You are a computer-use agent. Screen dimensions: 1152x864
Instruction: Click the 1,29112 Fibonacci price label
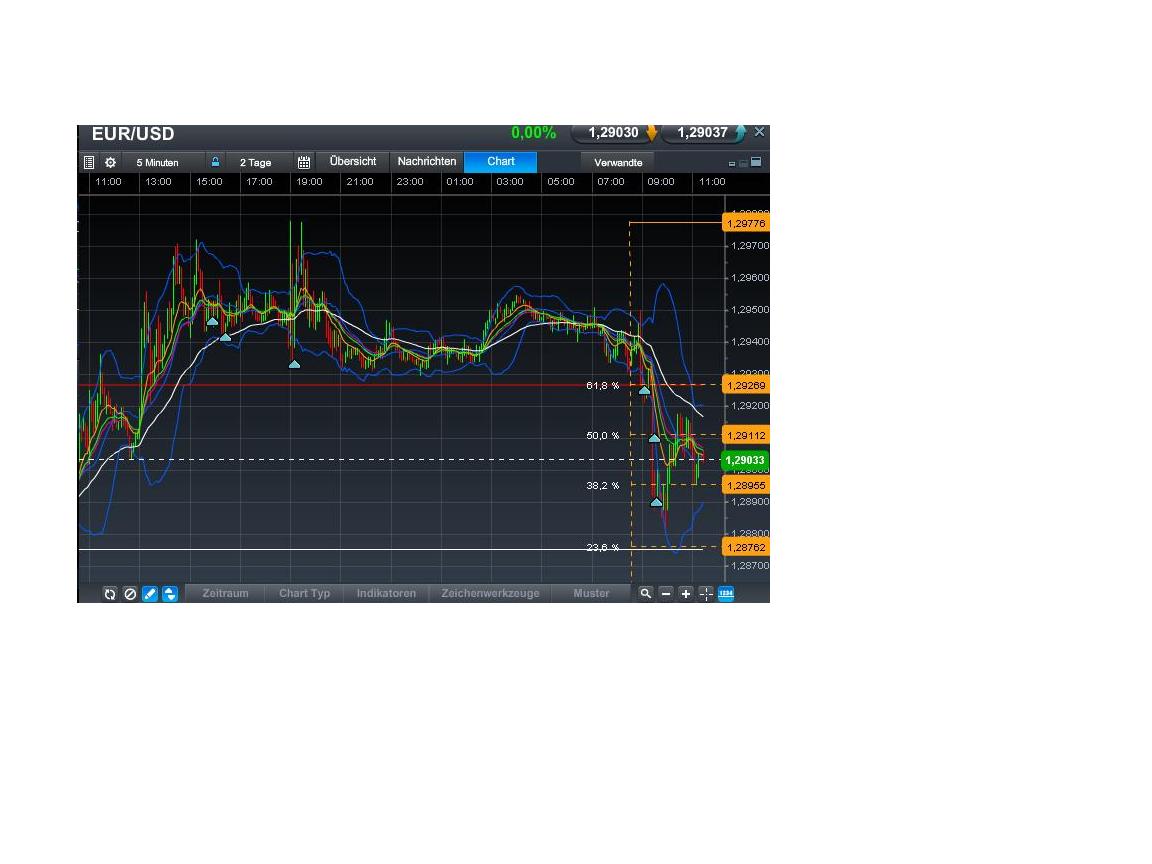[x=746, y=435]
